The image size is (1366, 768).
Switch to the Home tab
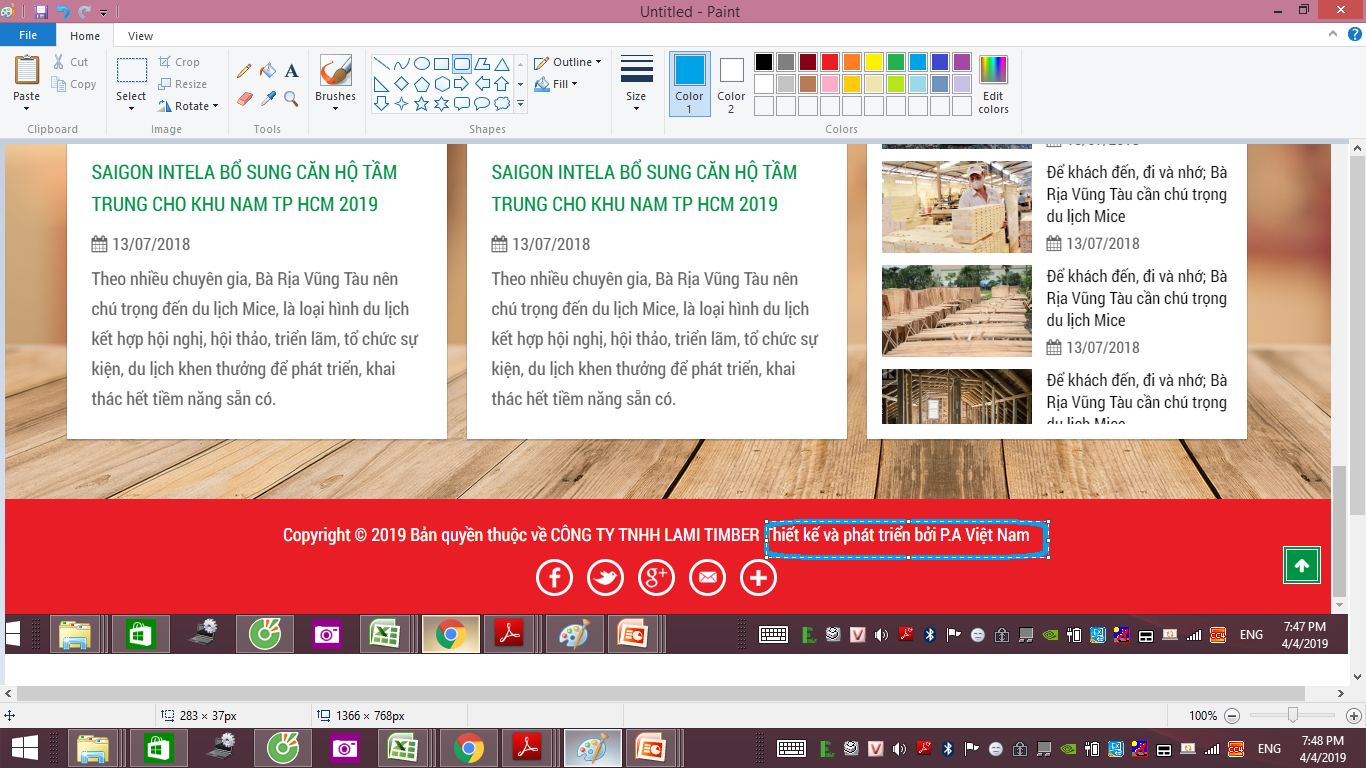pos(85,36)
